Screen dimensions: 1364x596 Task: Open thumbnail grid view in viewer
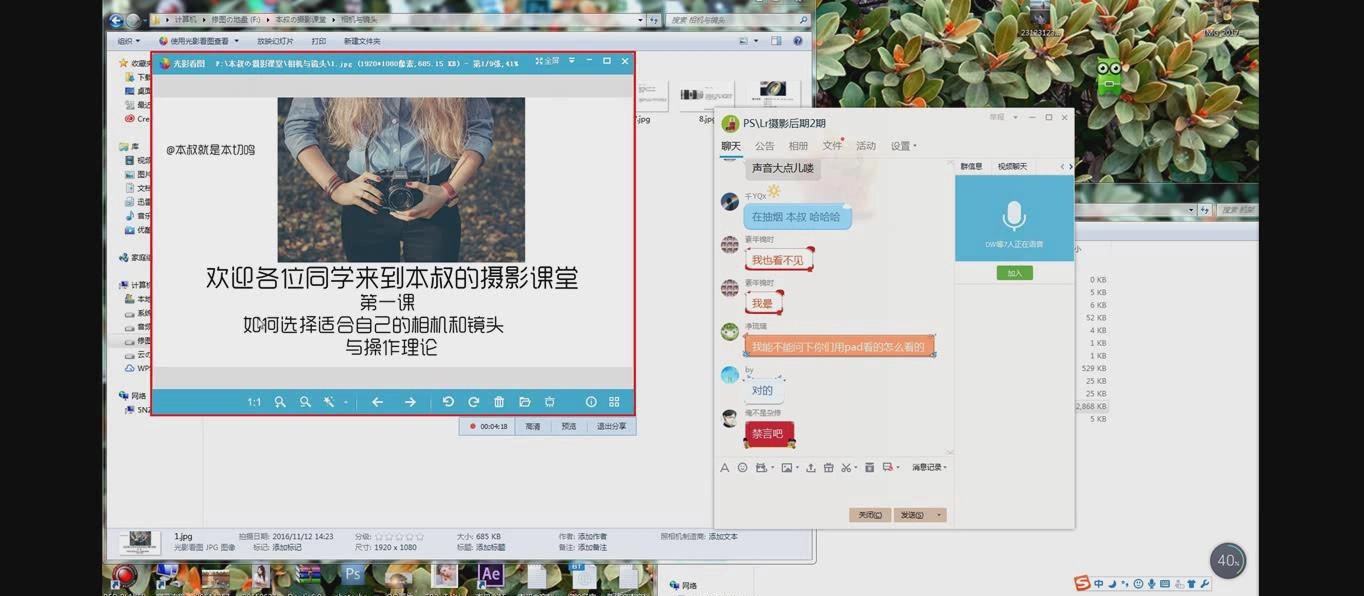click(x=614, y=402)
